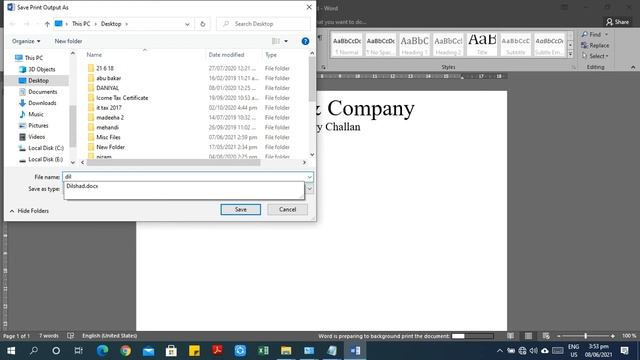Select the DANIYAL folder

107,88
